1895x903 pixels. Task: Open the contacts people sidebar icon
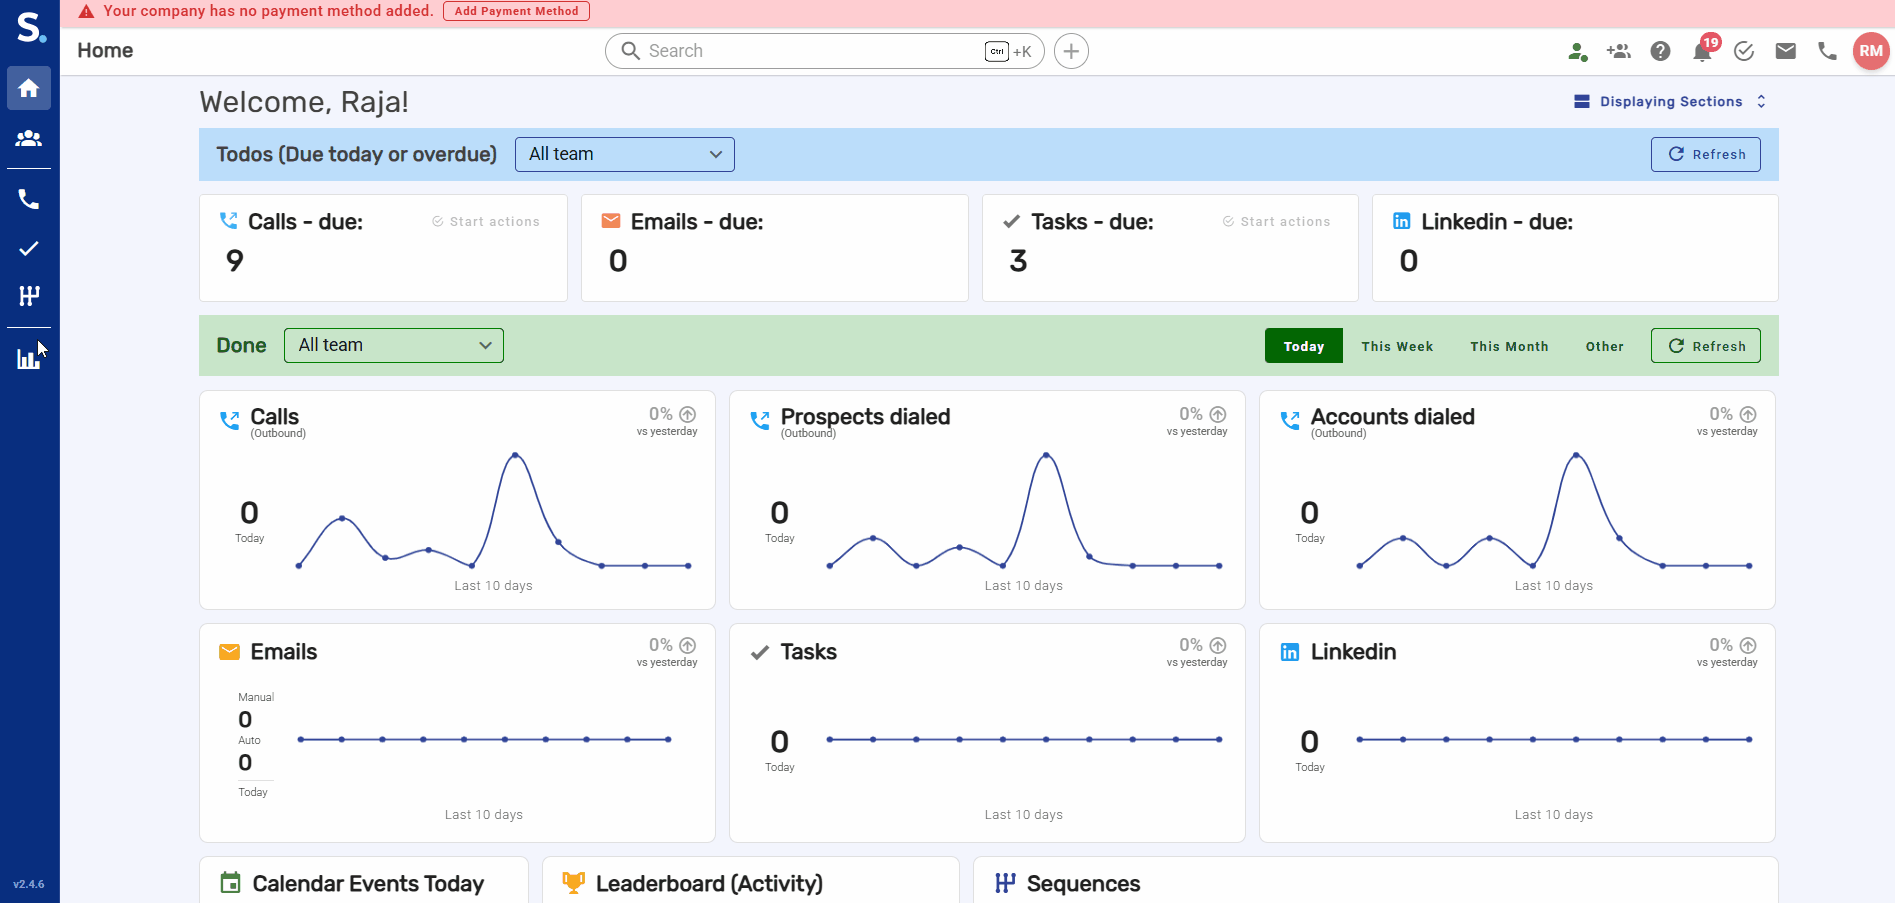(x=29, y=139)
